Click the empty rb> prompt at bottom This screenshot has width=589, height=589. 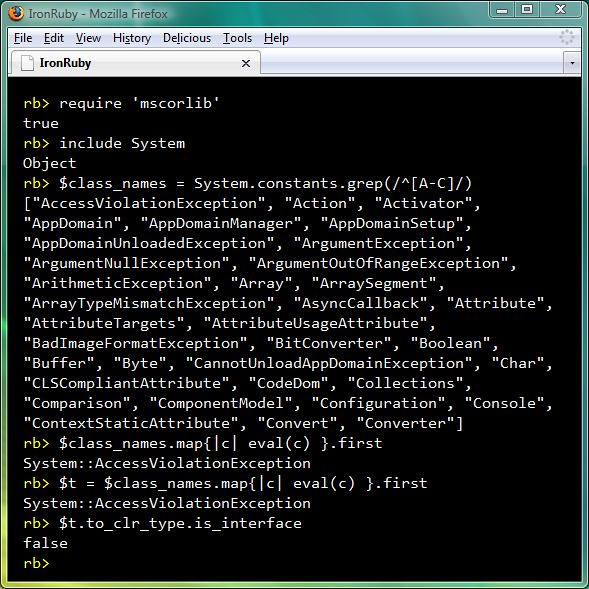coord(36,563)
